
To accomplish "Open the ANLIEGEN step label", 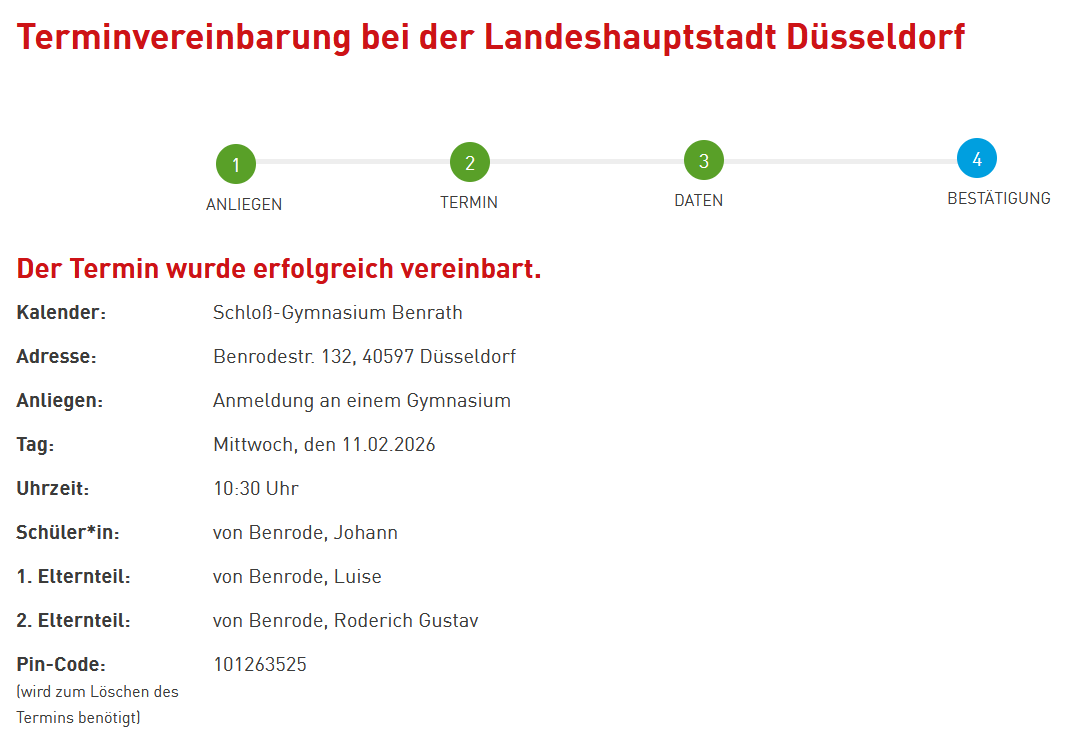I will (244, 204).
